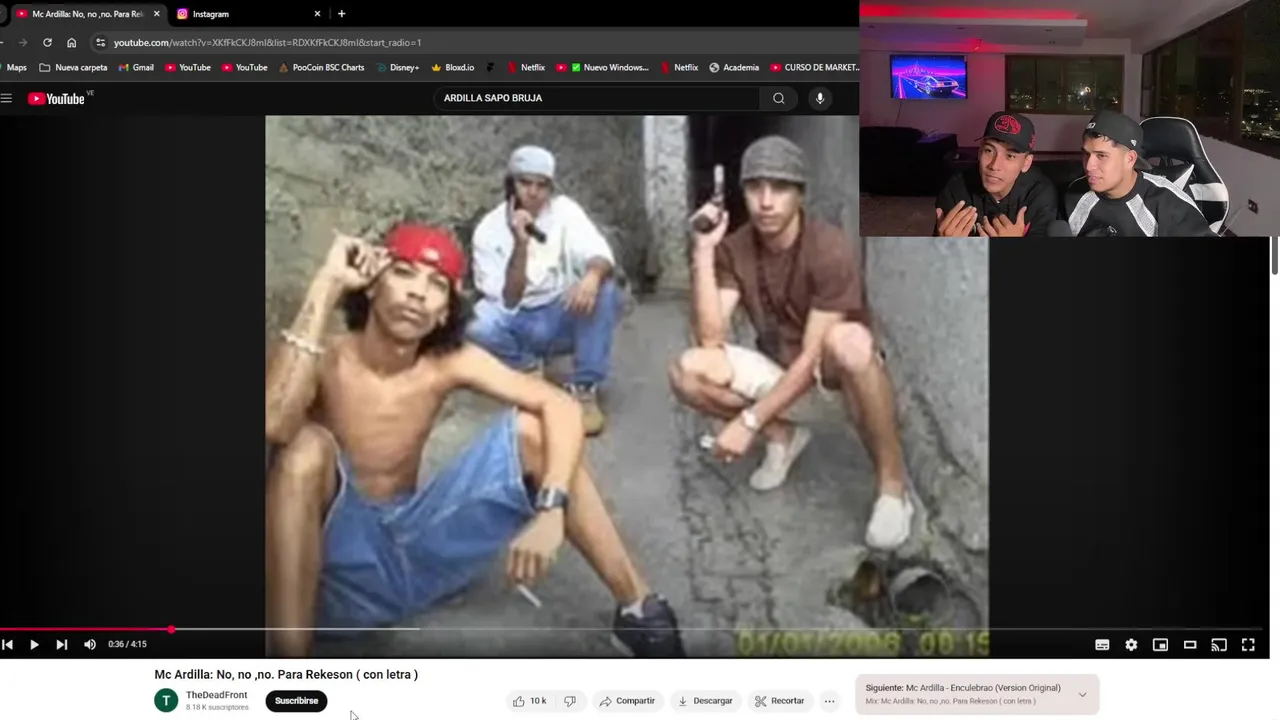Open the Maps bookmark
This screenshot has height=720, width=1280.
(14, 68)
